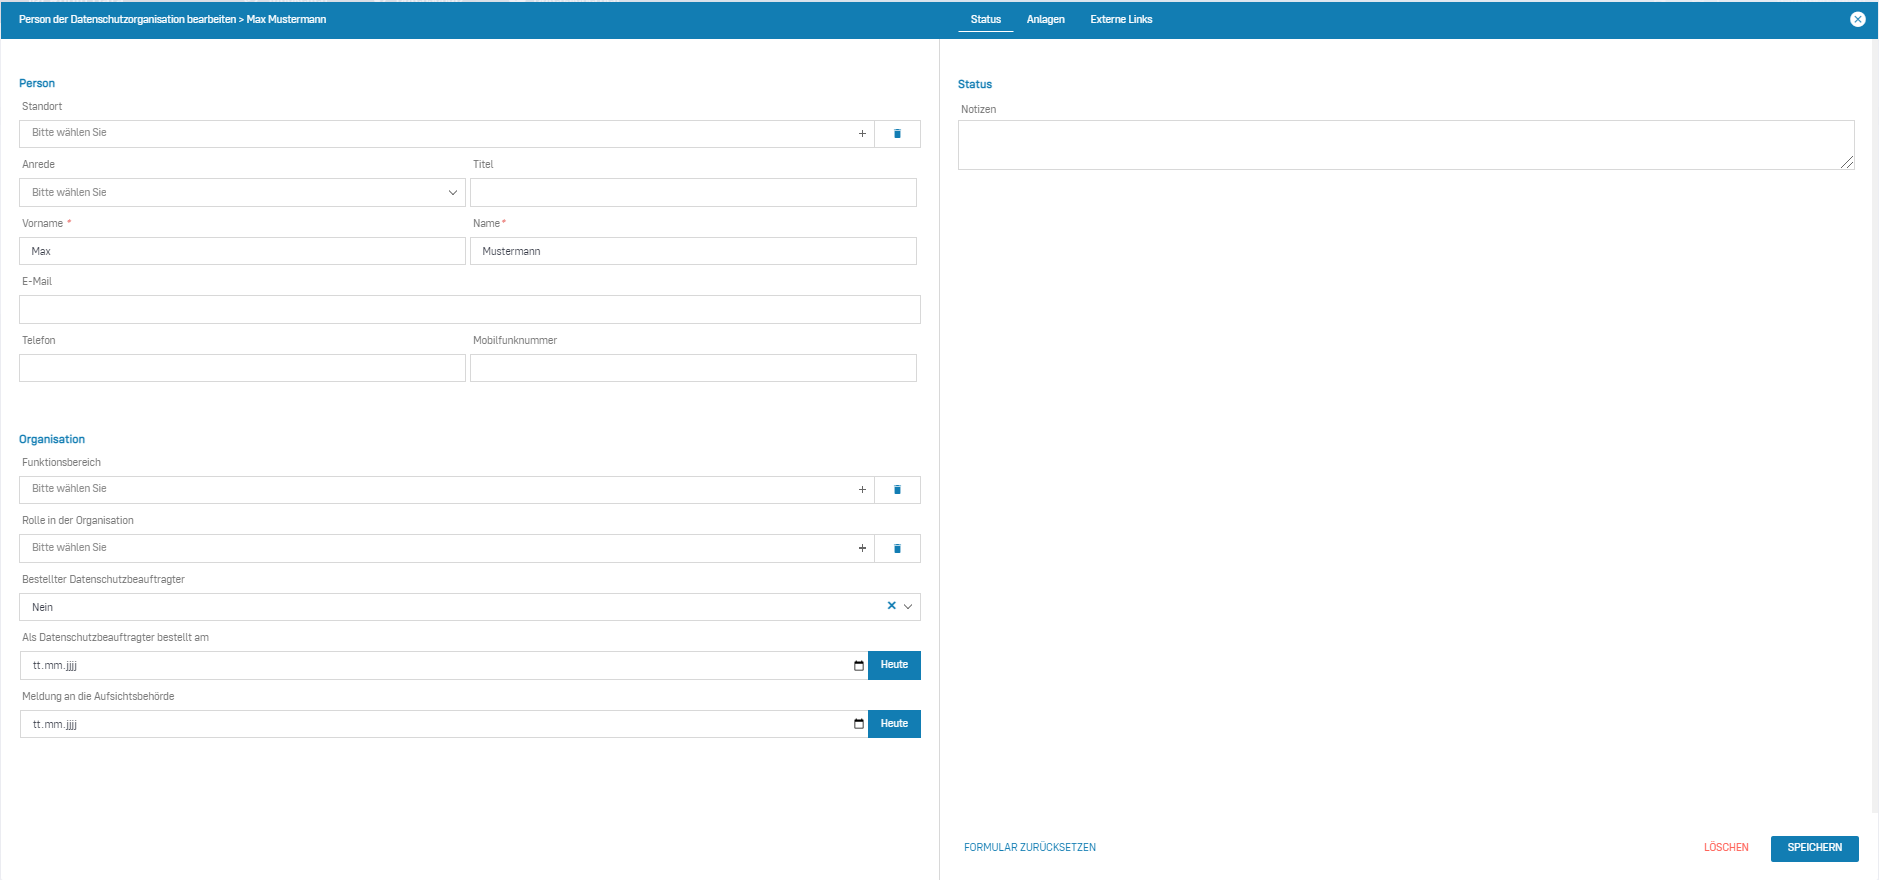Screen dimensions: 1879x880
Task: Click the Löschen button
Action: [x=1726, y=848]
